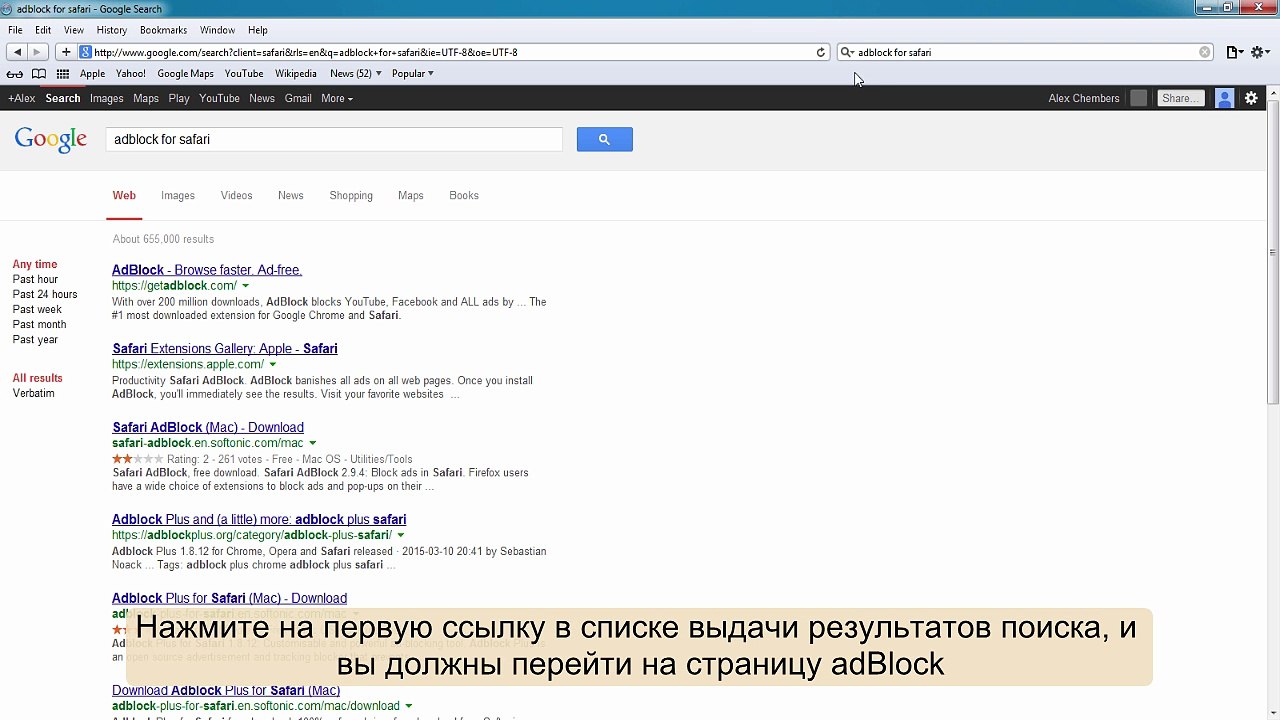The width and height of the screenshot is (1280, 720).
Task: Open Google settings gear in black bar
Action: 1251,98
